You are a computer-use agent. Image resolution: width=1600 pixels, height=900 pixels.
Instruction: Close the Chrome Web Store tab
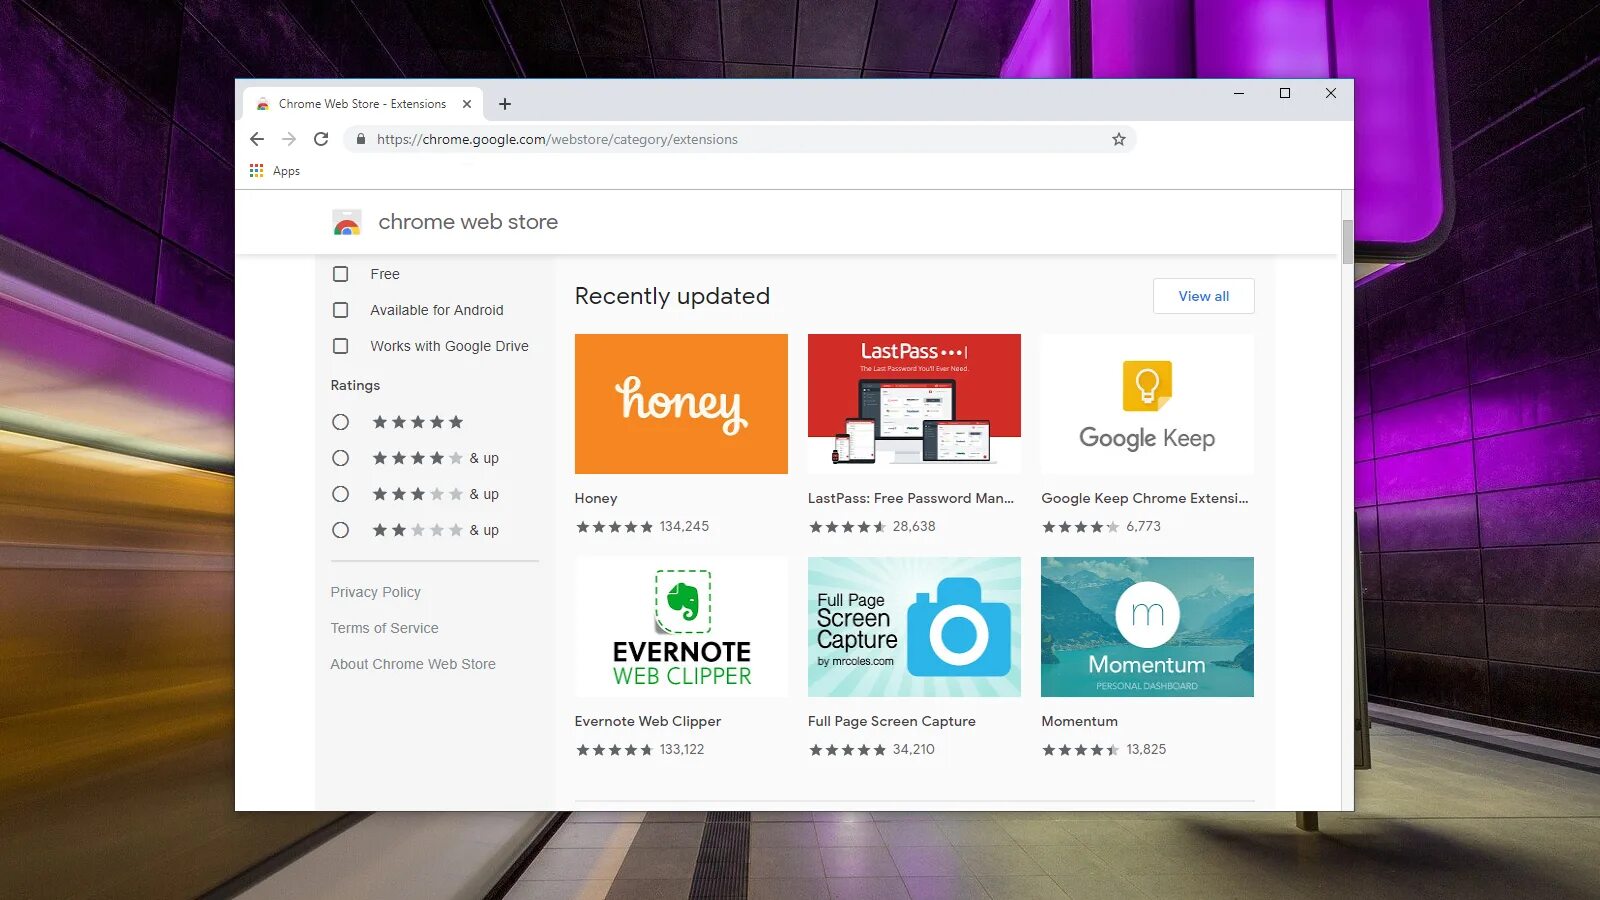click(466, 104)
